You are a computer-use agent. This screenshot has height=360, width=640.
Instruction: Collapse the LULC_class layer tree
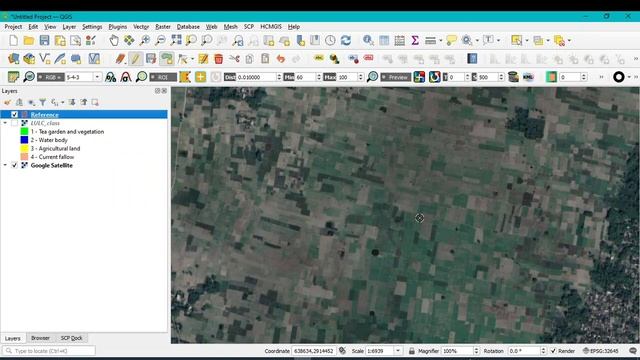5,123
